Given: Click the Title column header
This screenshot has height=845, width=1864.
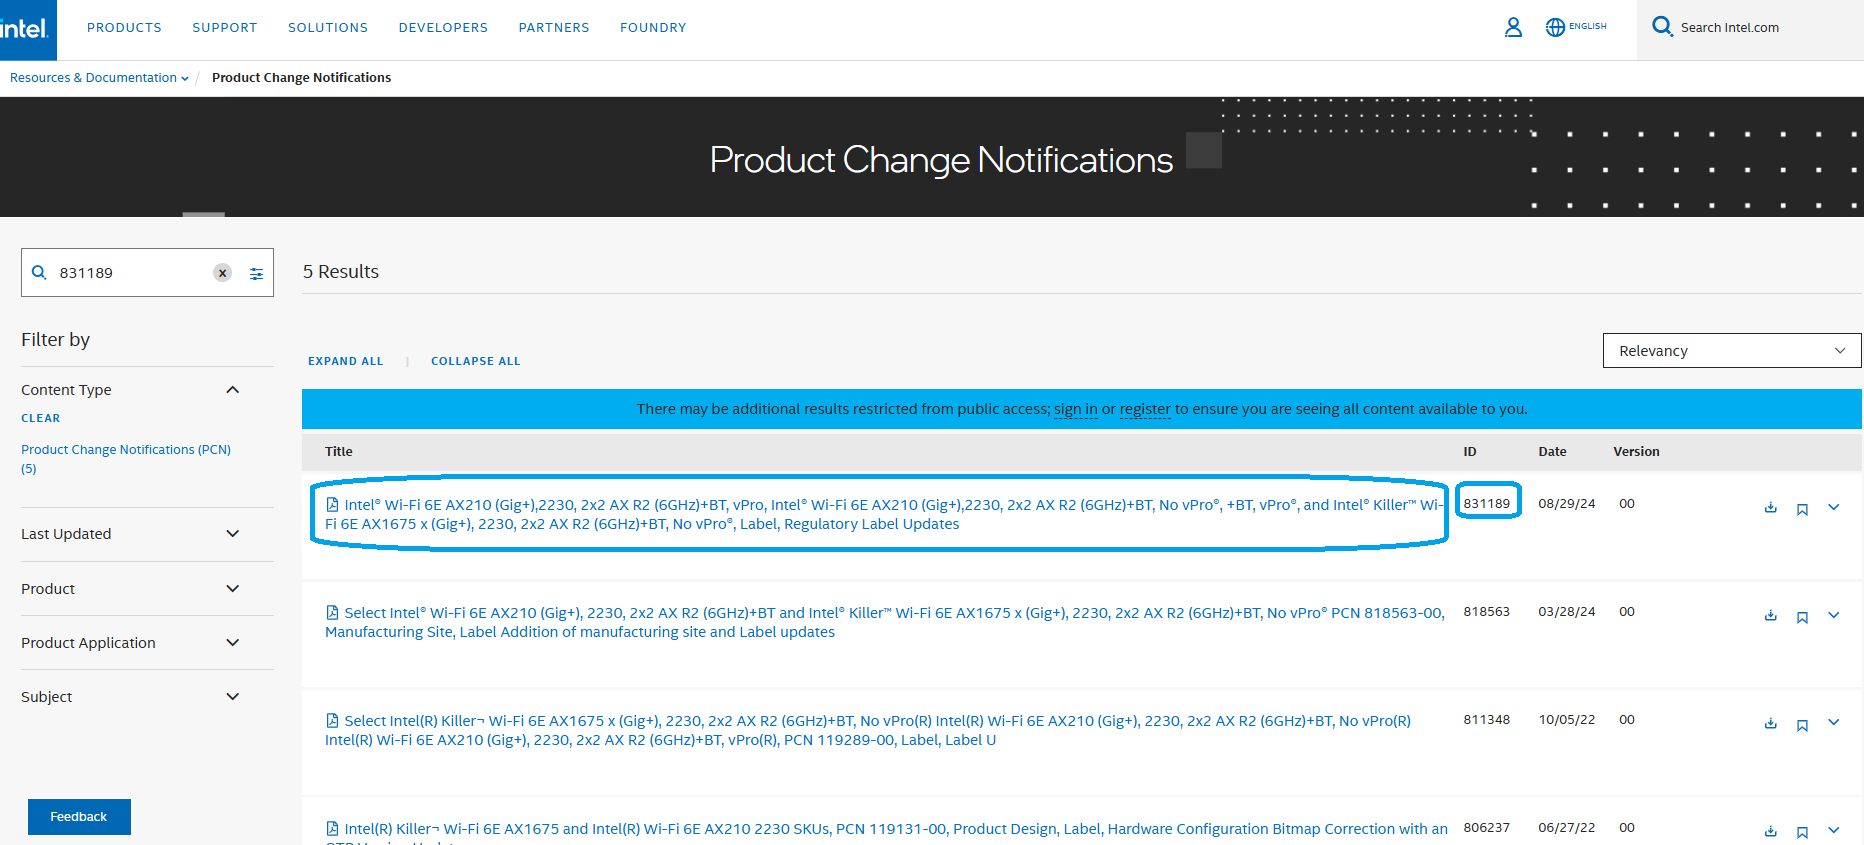Looking at the screenshot, I should pos(339,452).
